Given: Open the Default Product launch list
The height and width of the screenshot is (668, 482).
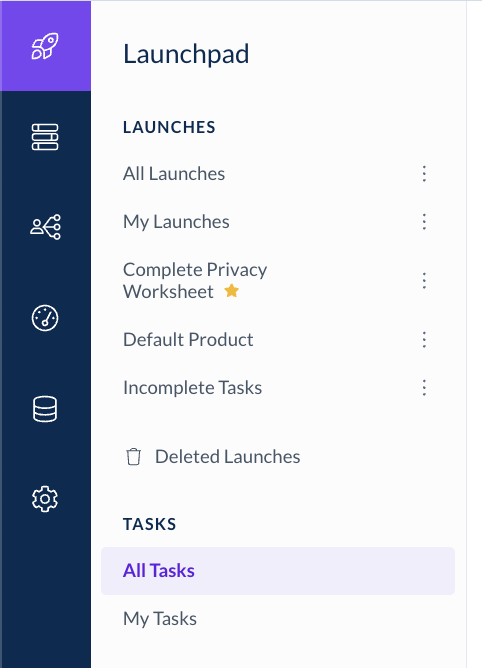Looking at the screenshot, I should pyautogui.click(x=188, y=340).
